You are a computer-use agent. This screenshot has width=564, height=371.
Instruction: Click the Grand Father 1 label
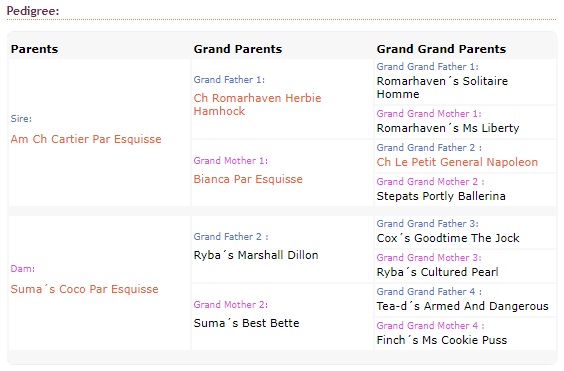pos(229,80)
